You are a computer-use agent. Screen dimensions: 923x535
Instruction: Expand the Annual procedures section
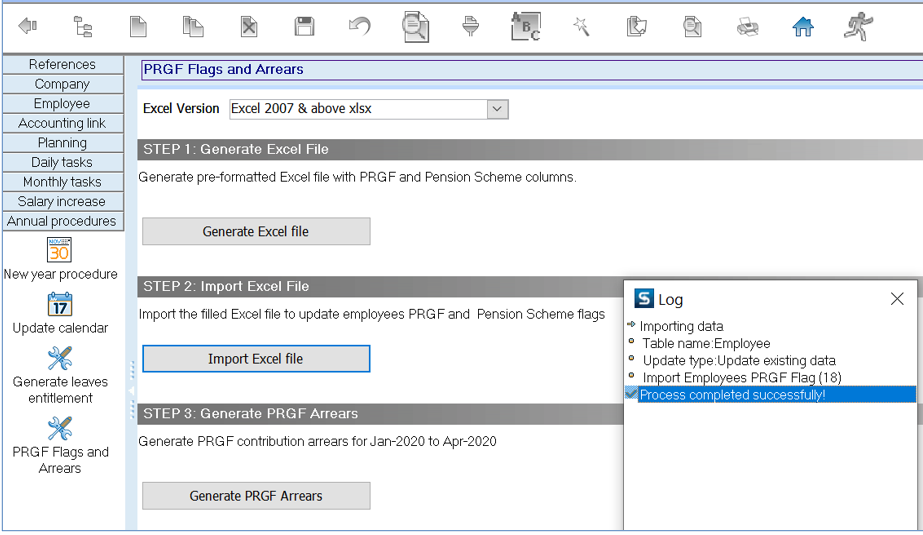tap(62, 221)
